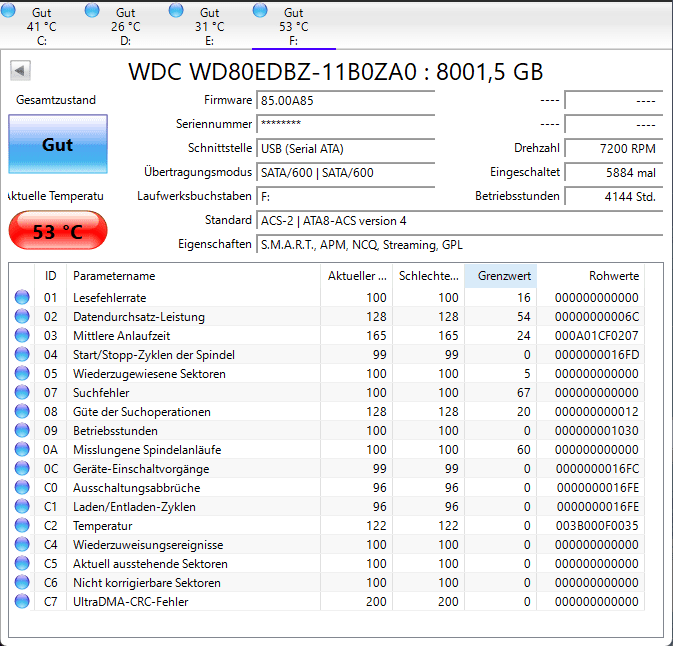Image resolution: width=673 pixels, height=646 pixels.
Task: Click status orb of Datendurchsatz-Leistung row
Action: pos(22,316)
